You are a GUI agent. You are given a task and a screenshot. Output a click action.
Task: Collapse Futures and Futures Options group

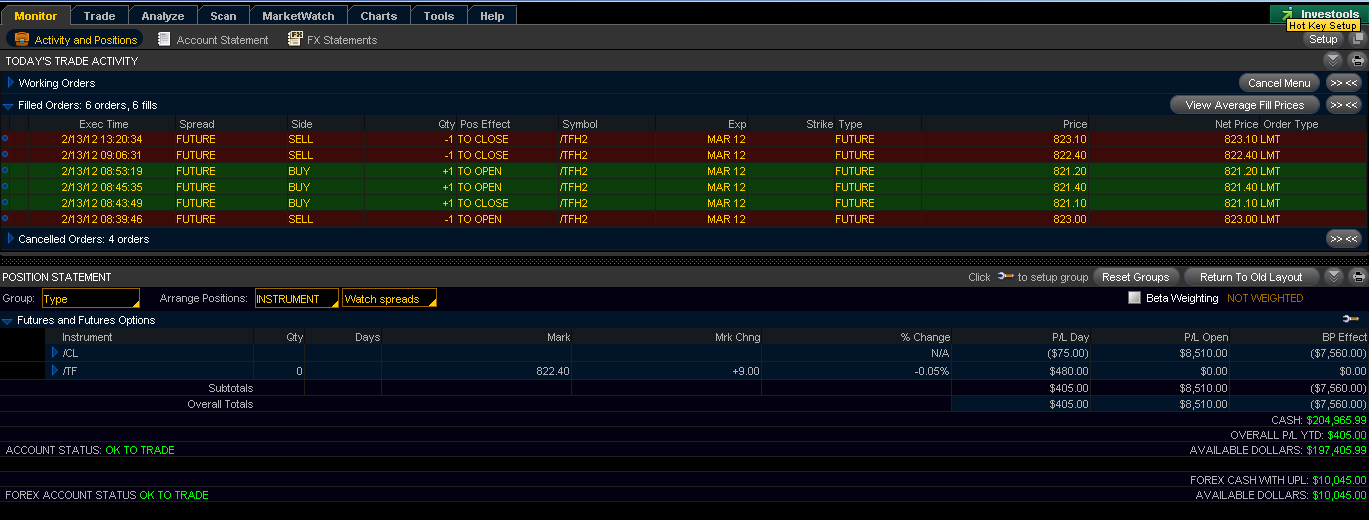point(8,321)
